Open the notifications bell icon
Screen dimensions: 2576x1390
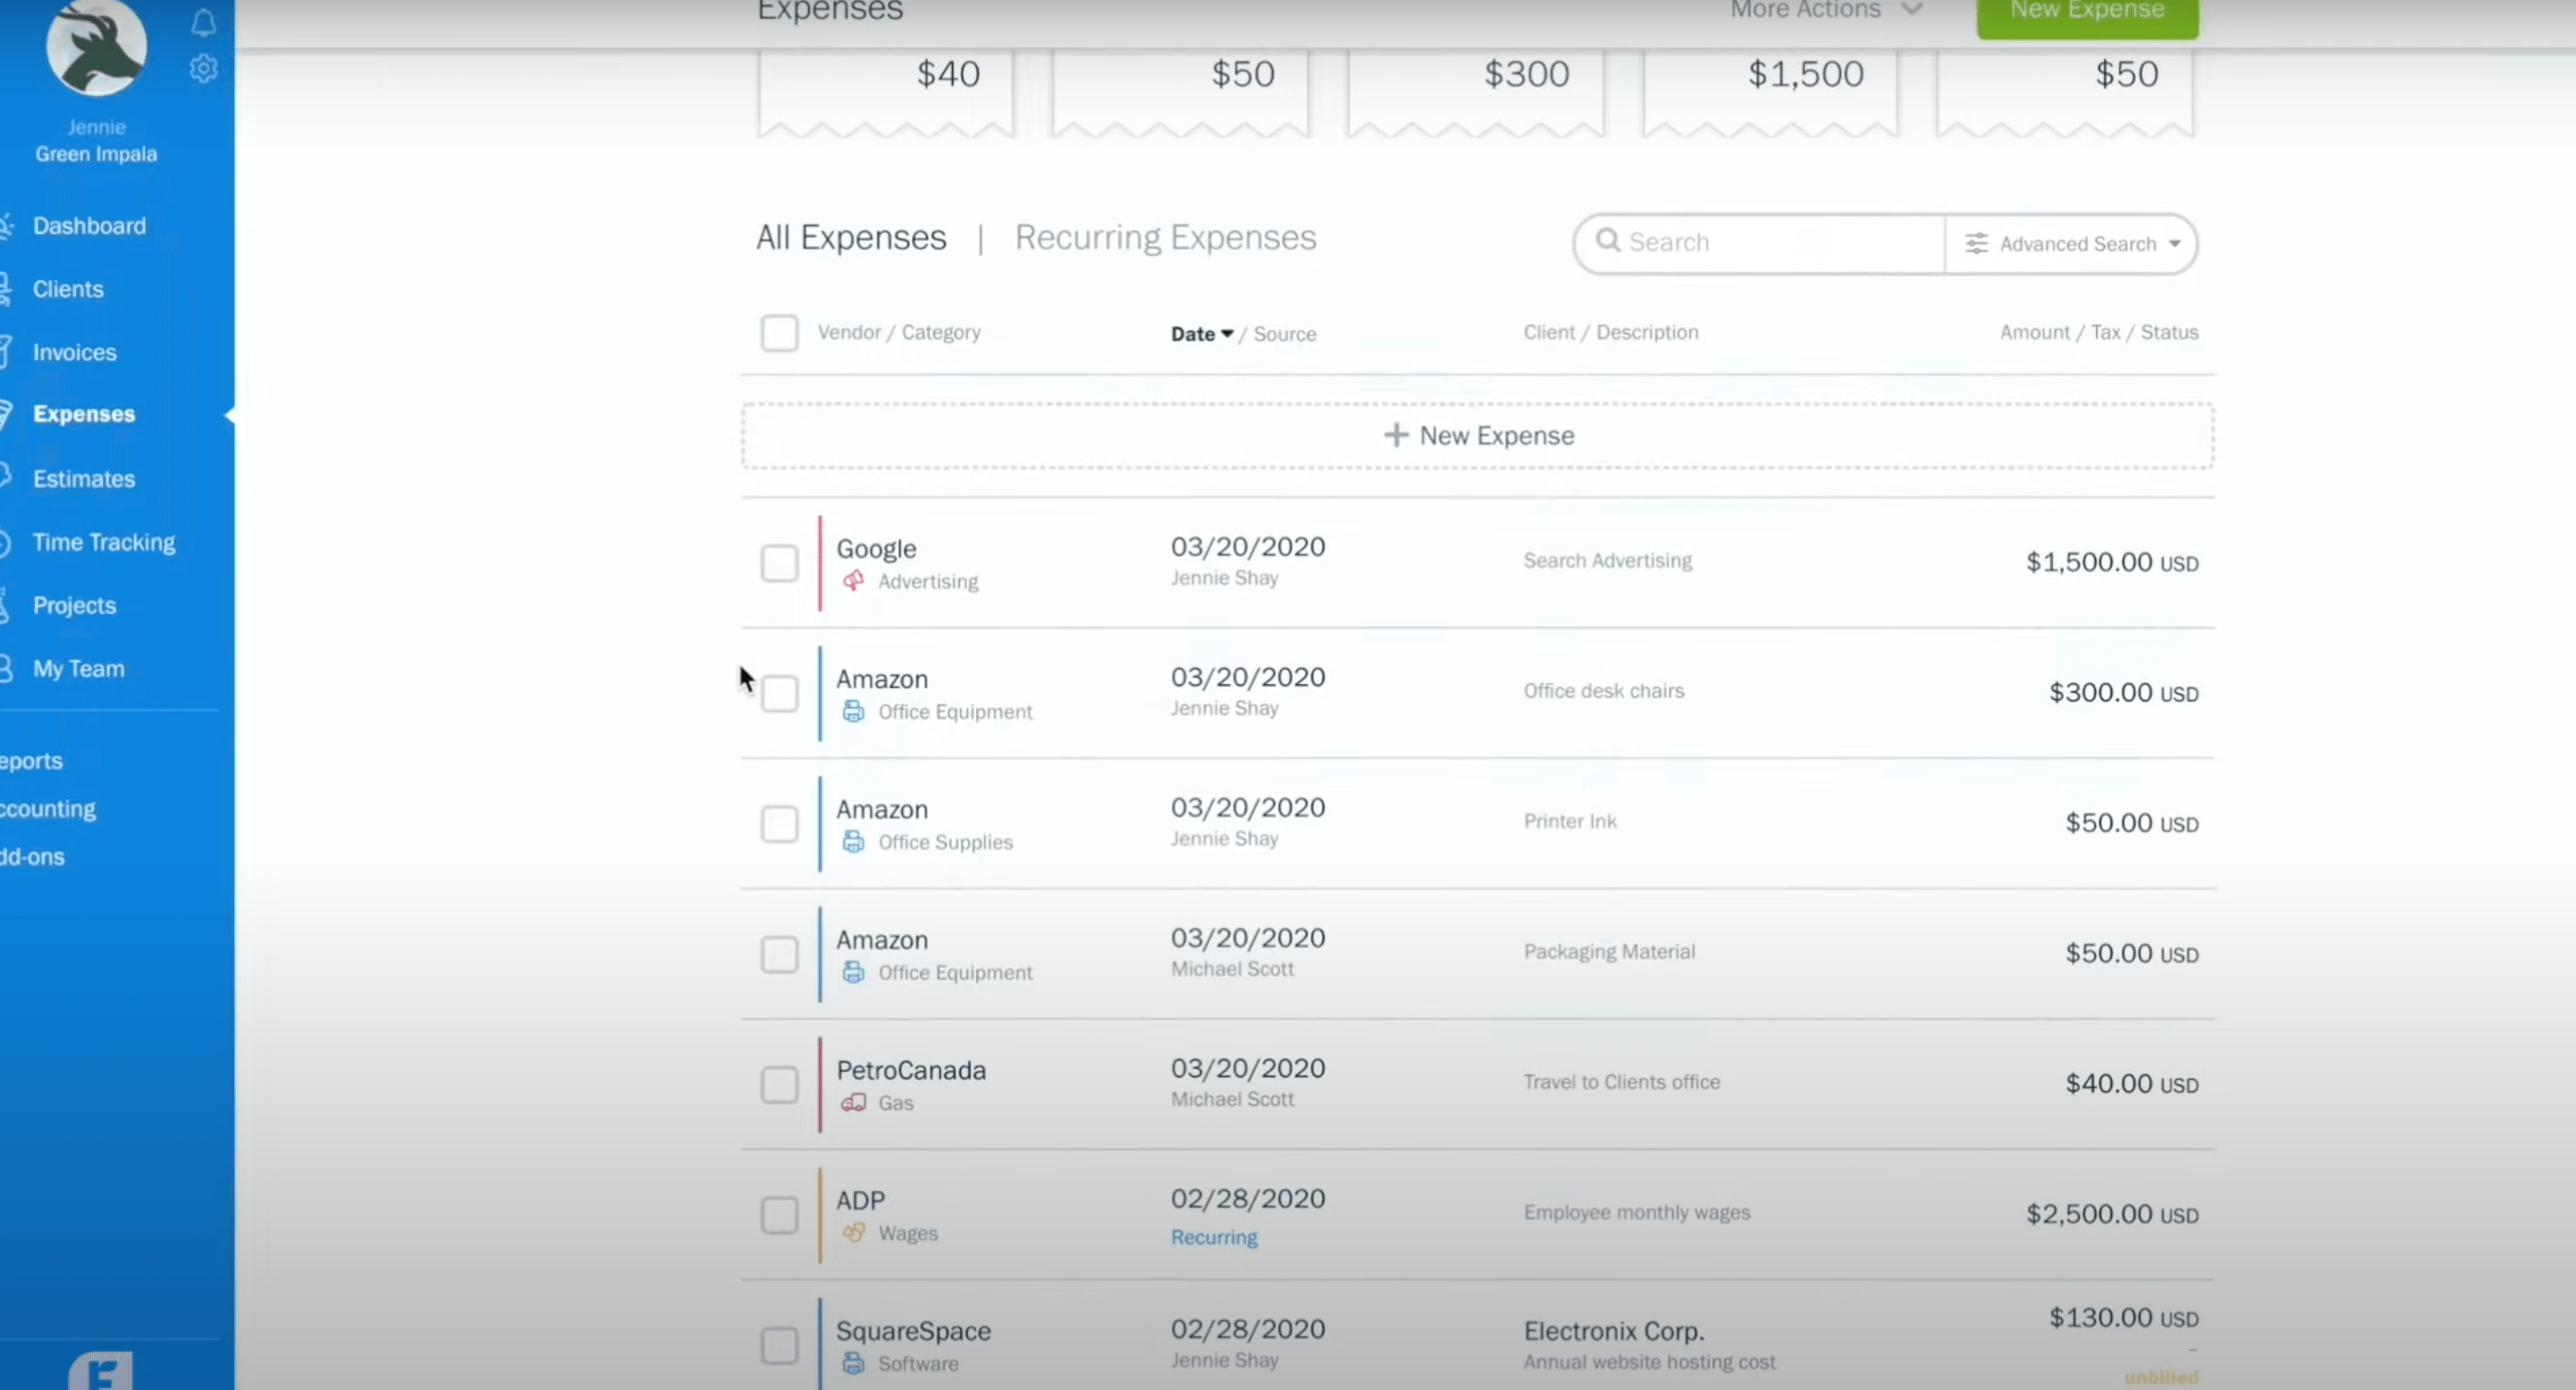tap(203, 22)
